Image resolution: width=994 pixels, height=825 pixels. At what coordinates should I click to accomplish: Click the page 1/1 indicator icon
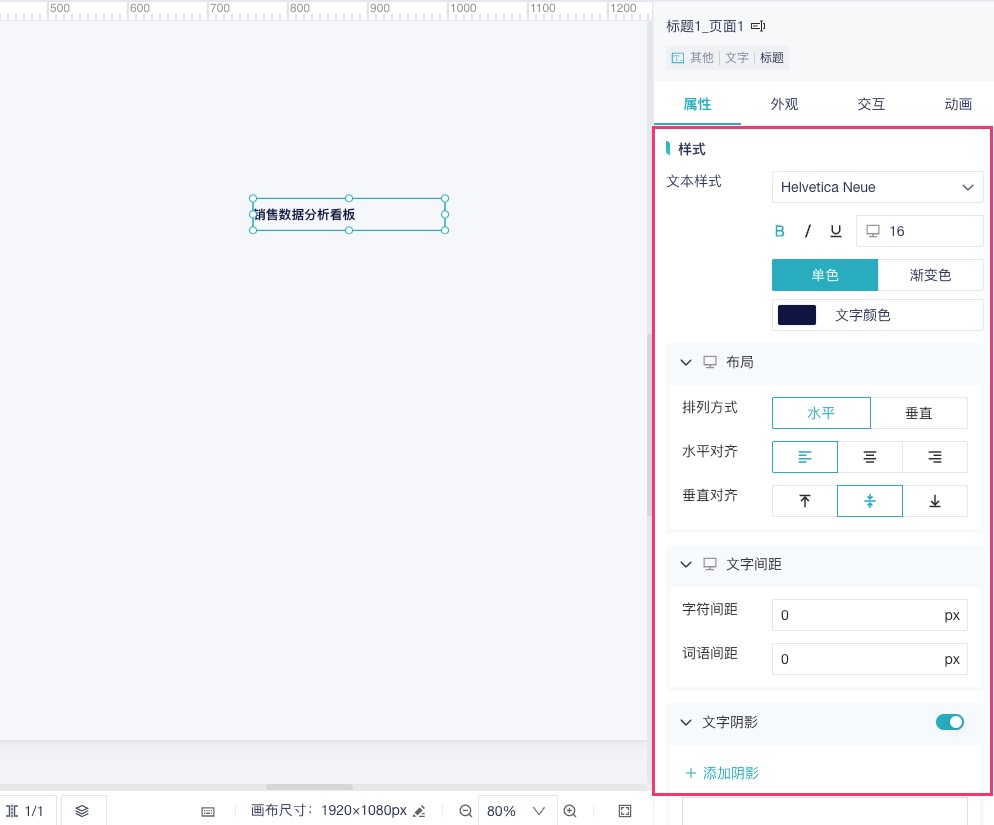tap(11, 811)
